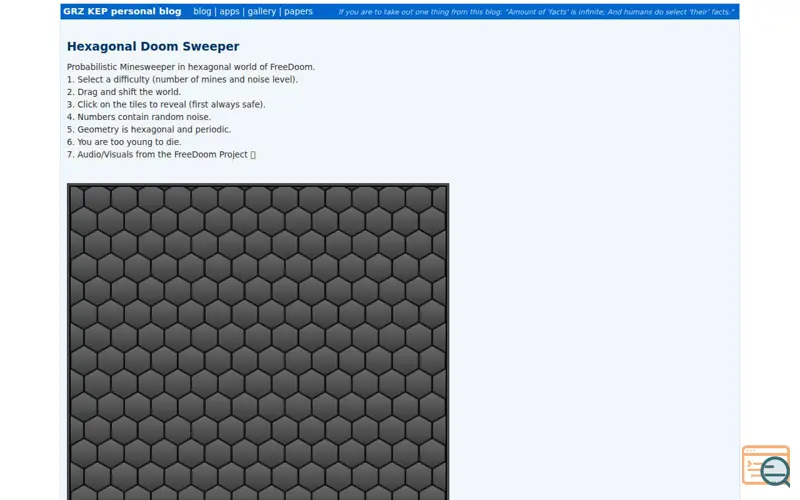Open the GRZ KEP personal blog home link
This screenshot has width=800, height=500.
(x=122, y=11)
